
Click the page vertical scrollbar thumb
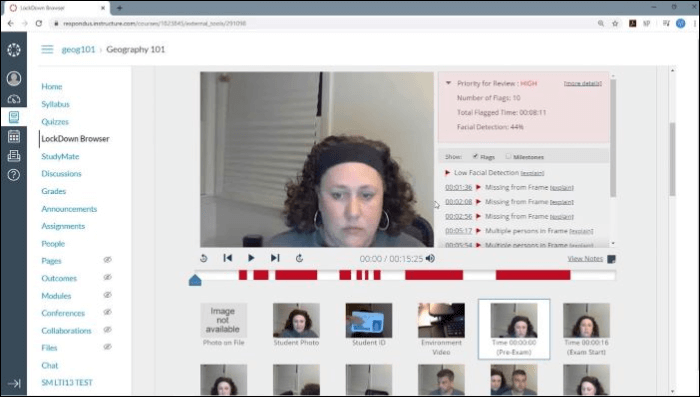click(x=672, y=159)
